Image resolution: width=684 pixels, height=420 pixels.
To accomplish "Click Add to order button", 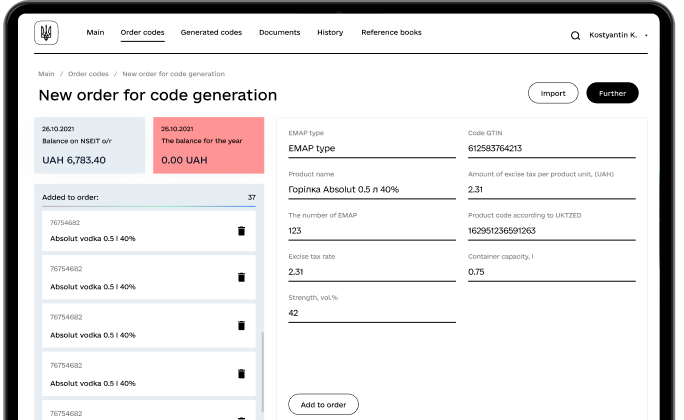I will [x=323, y=404].
